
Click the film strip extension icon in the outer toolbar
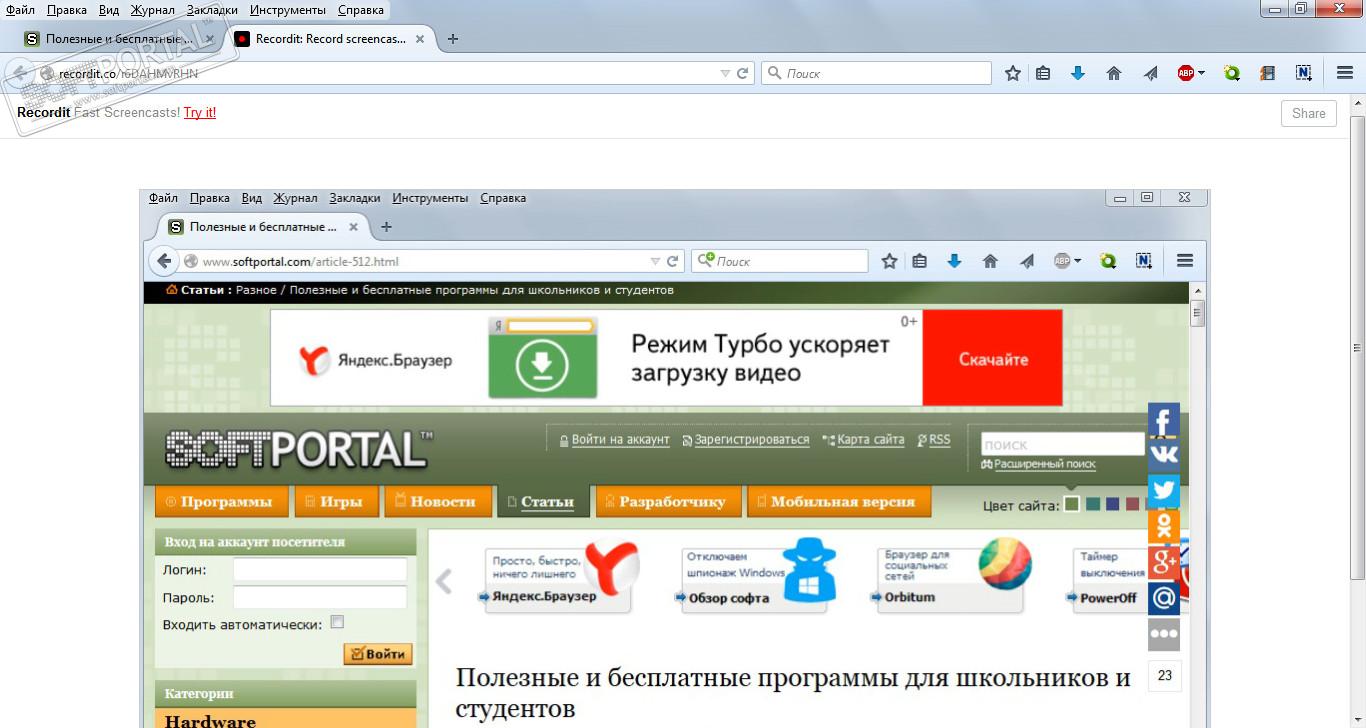(x=1267, y=73)
